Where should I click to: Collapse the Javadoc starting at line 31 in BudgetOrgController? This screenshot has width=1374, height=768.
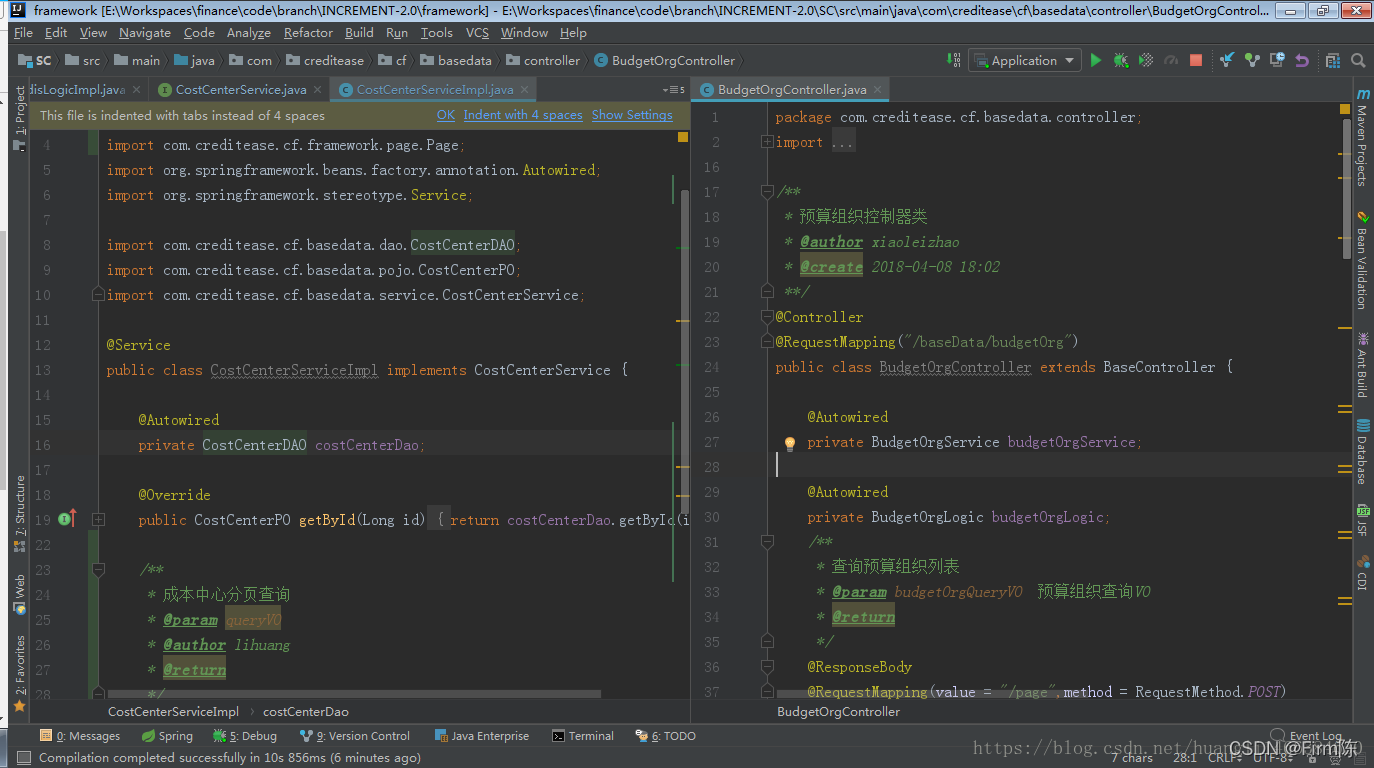tap(767, 541)
